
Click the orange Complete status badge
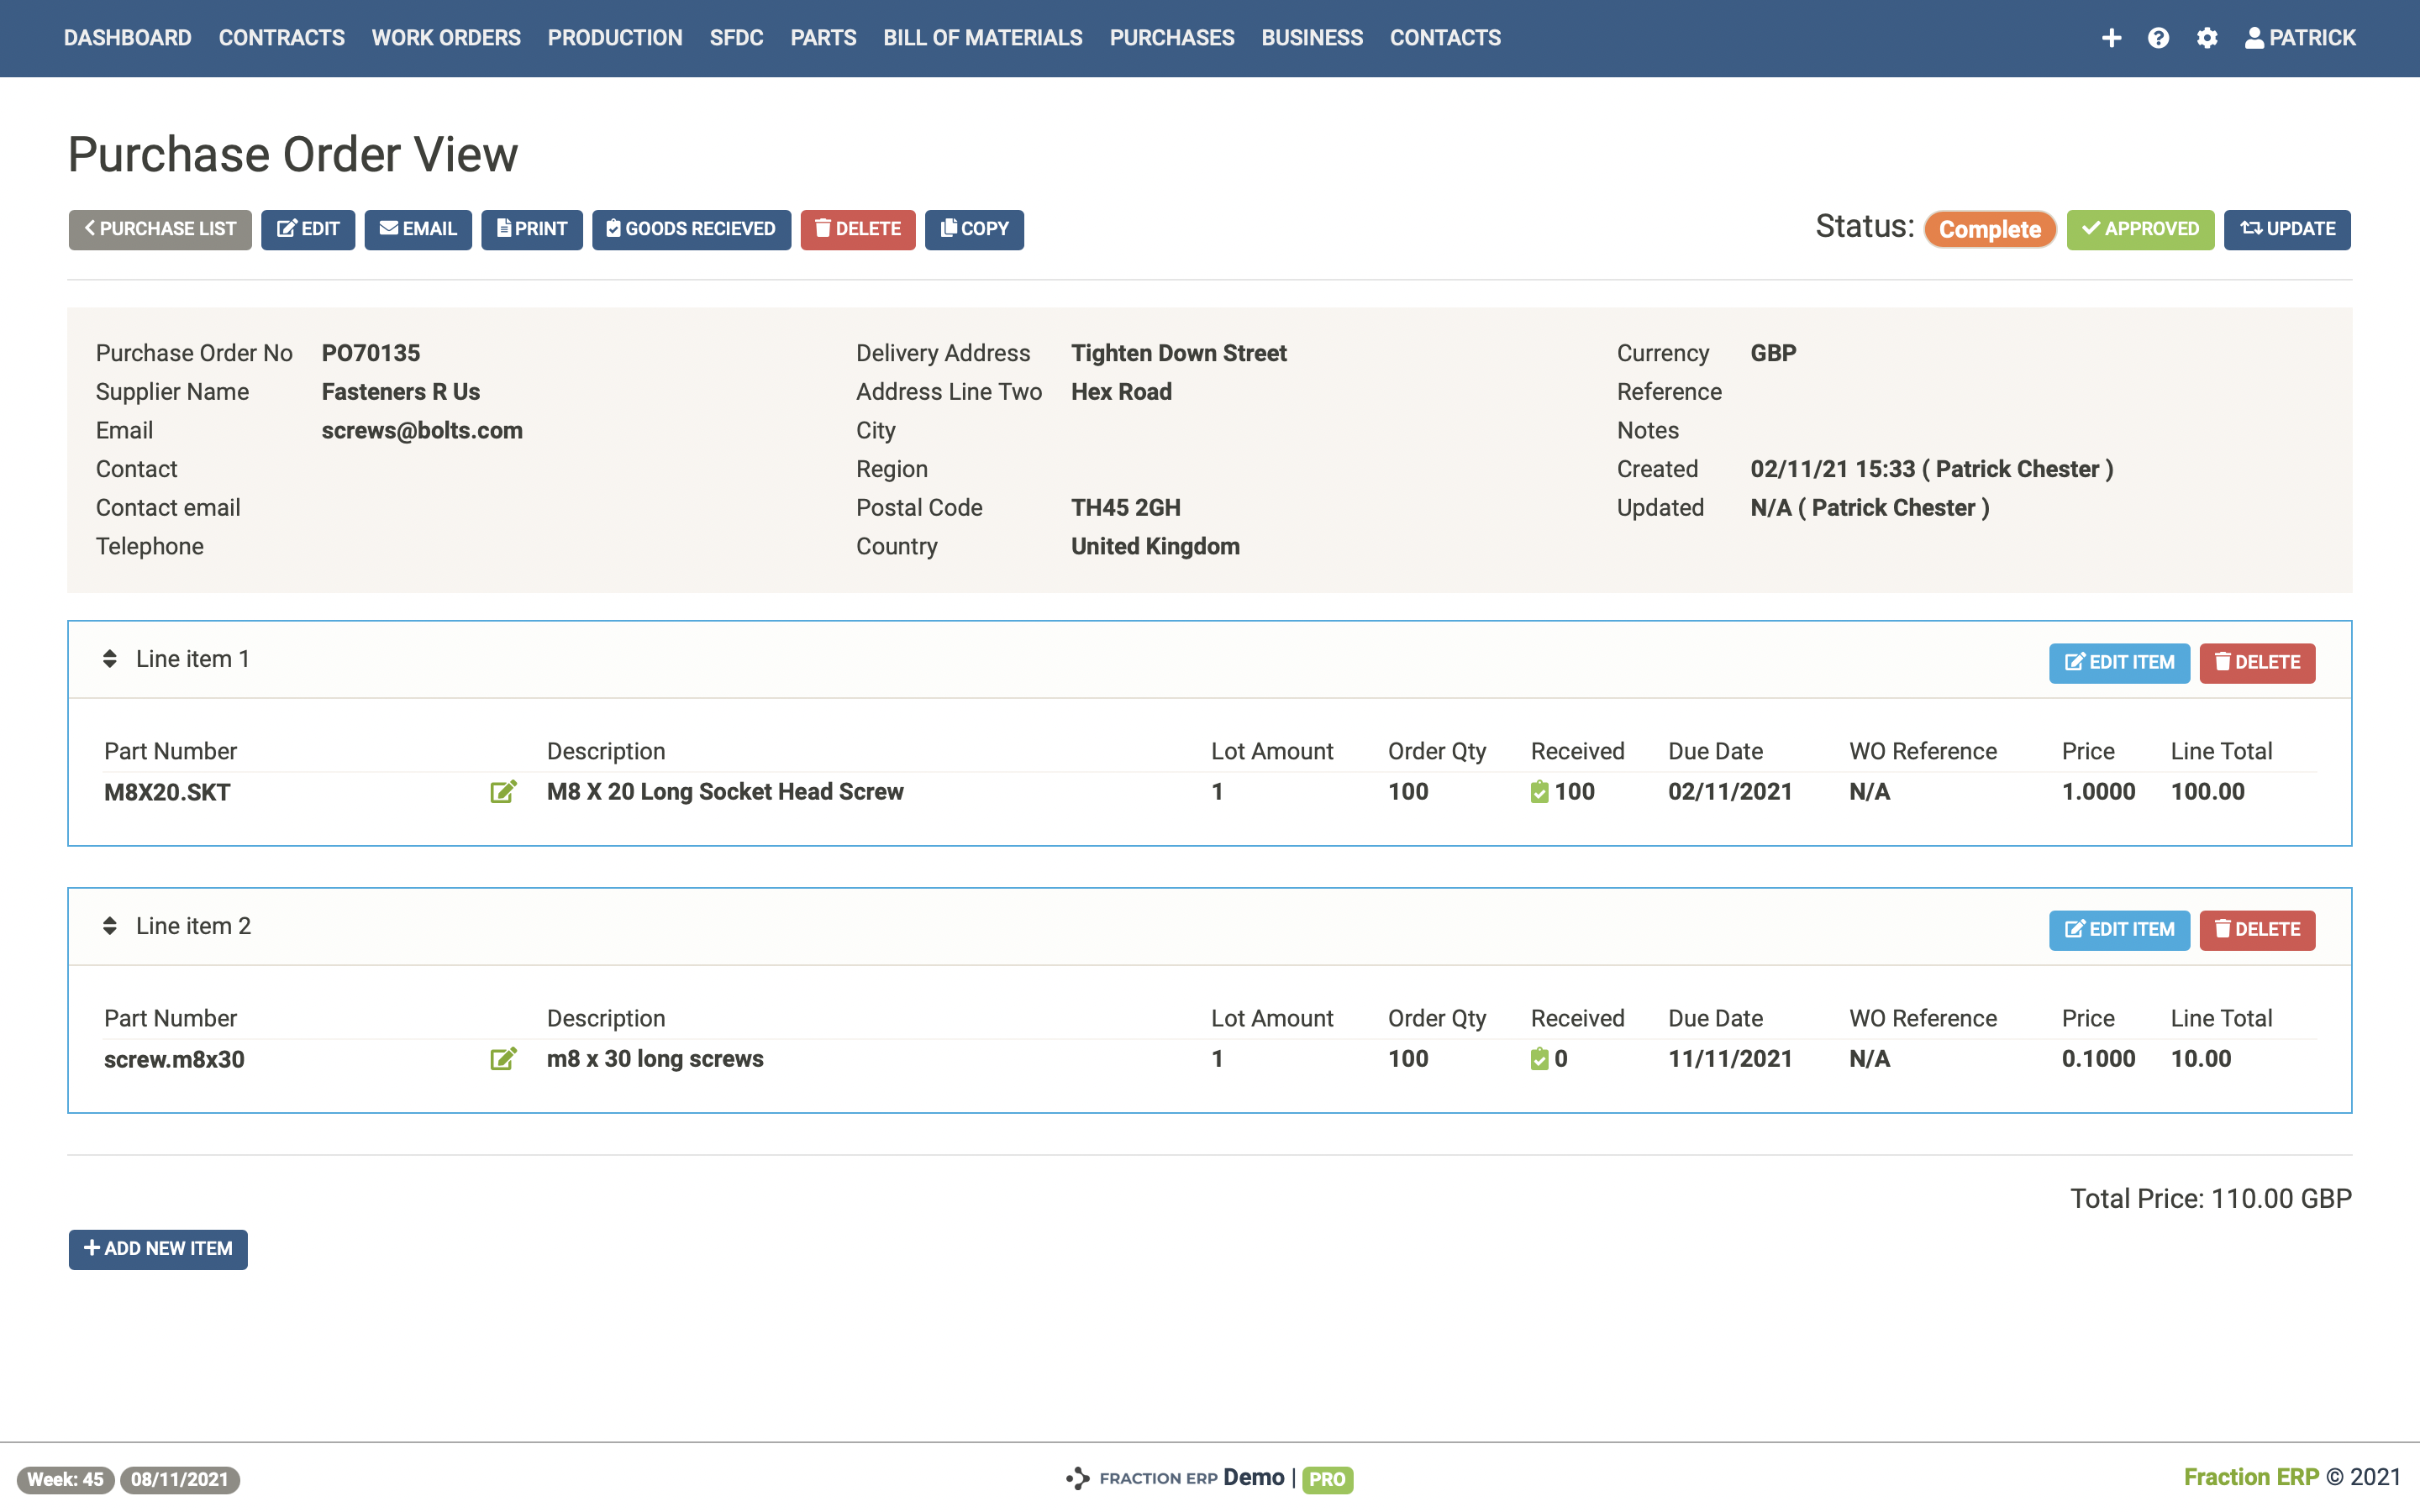click(1989, 229)
